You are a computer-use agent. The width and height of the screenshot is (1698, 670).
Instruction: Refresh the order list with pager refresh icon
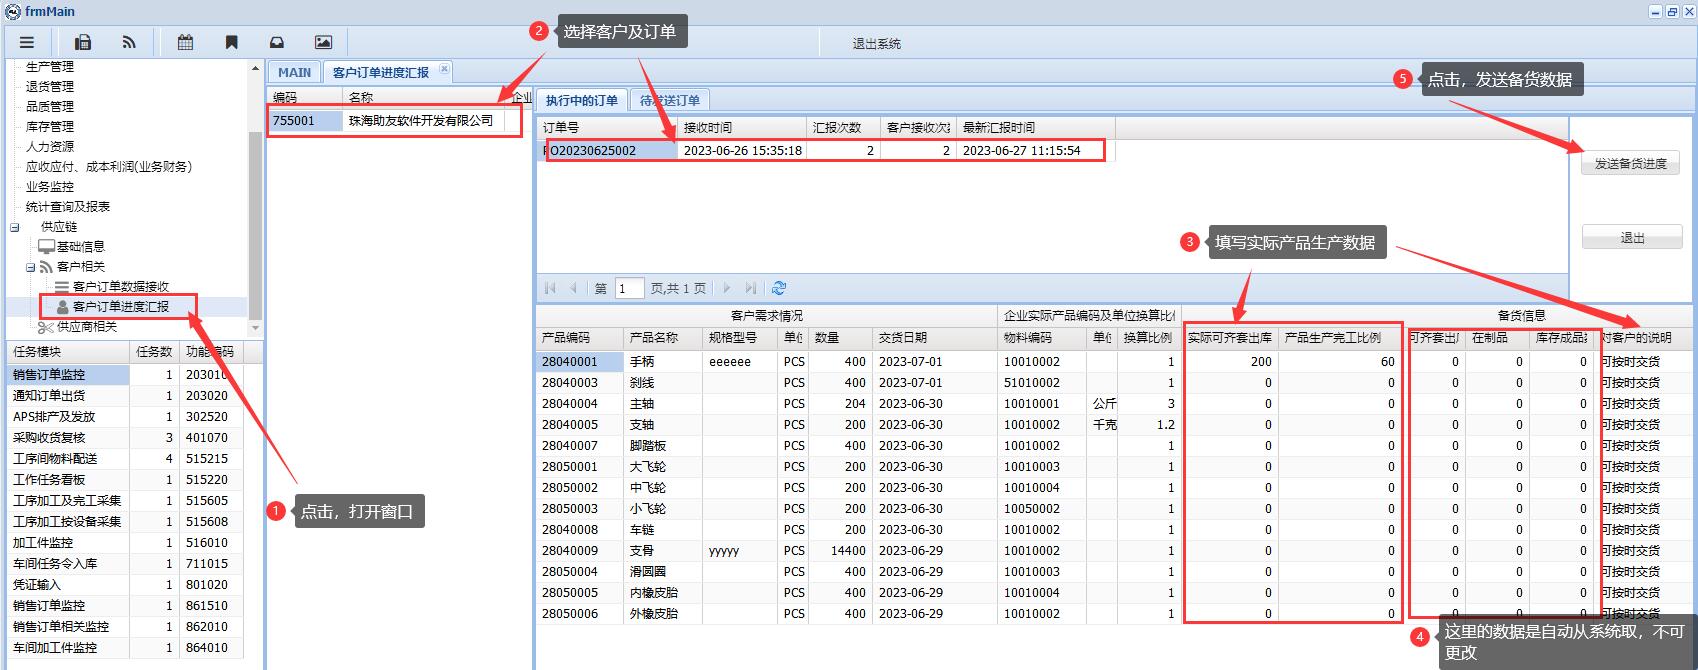click(779, 288)
